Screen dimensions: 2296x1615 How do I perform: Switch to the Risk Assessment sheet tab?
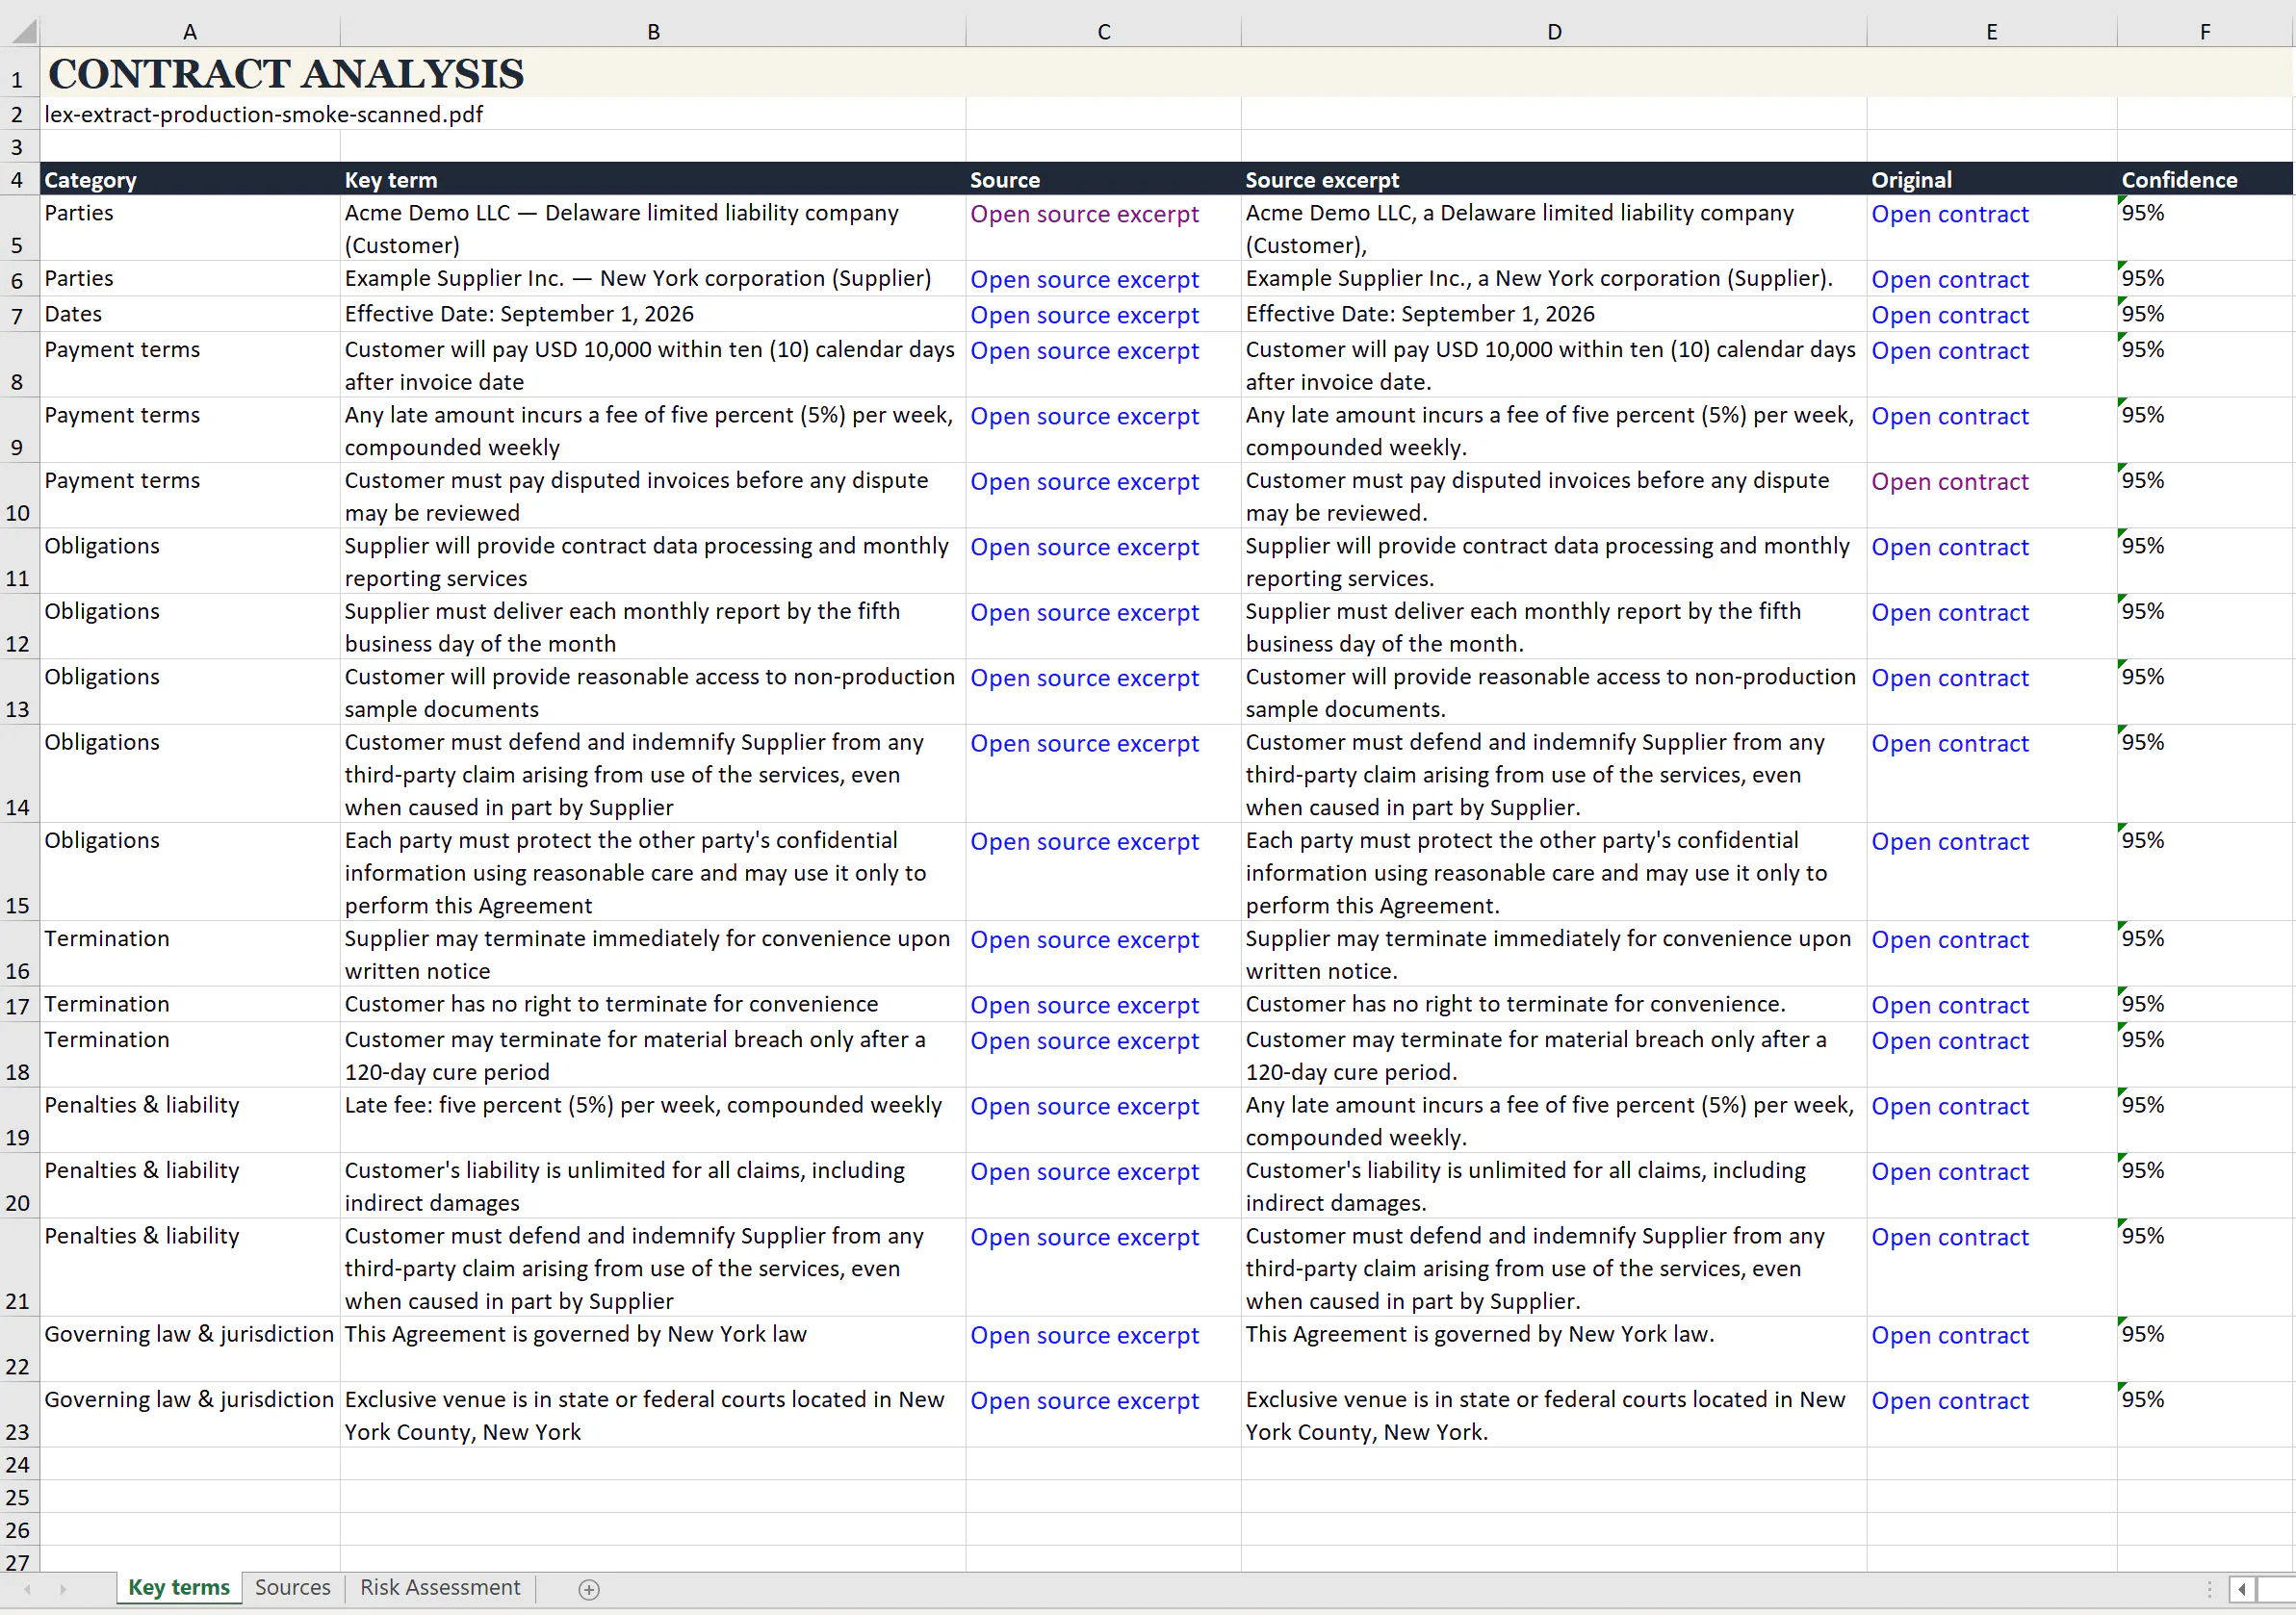click(x=440, y=1587)
